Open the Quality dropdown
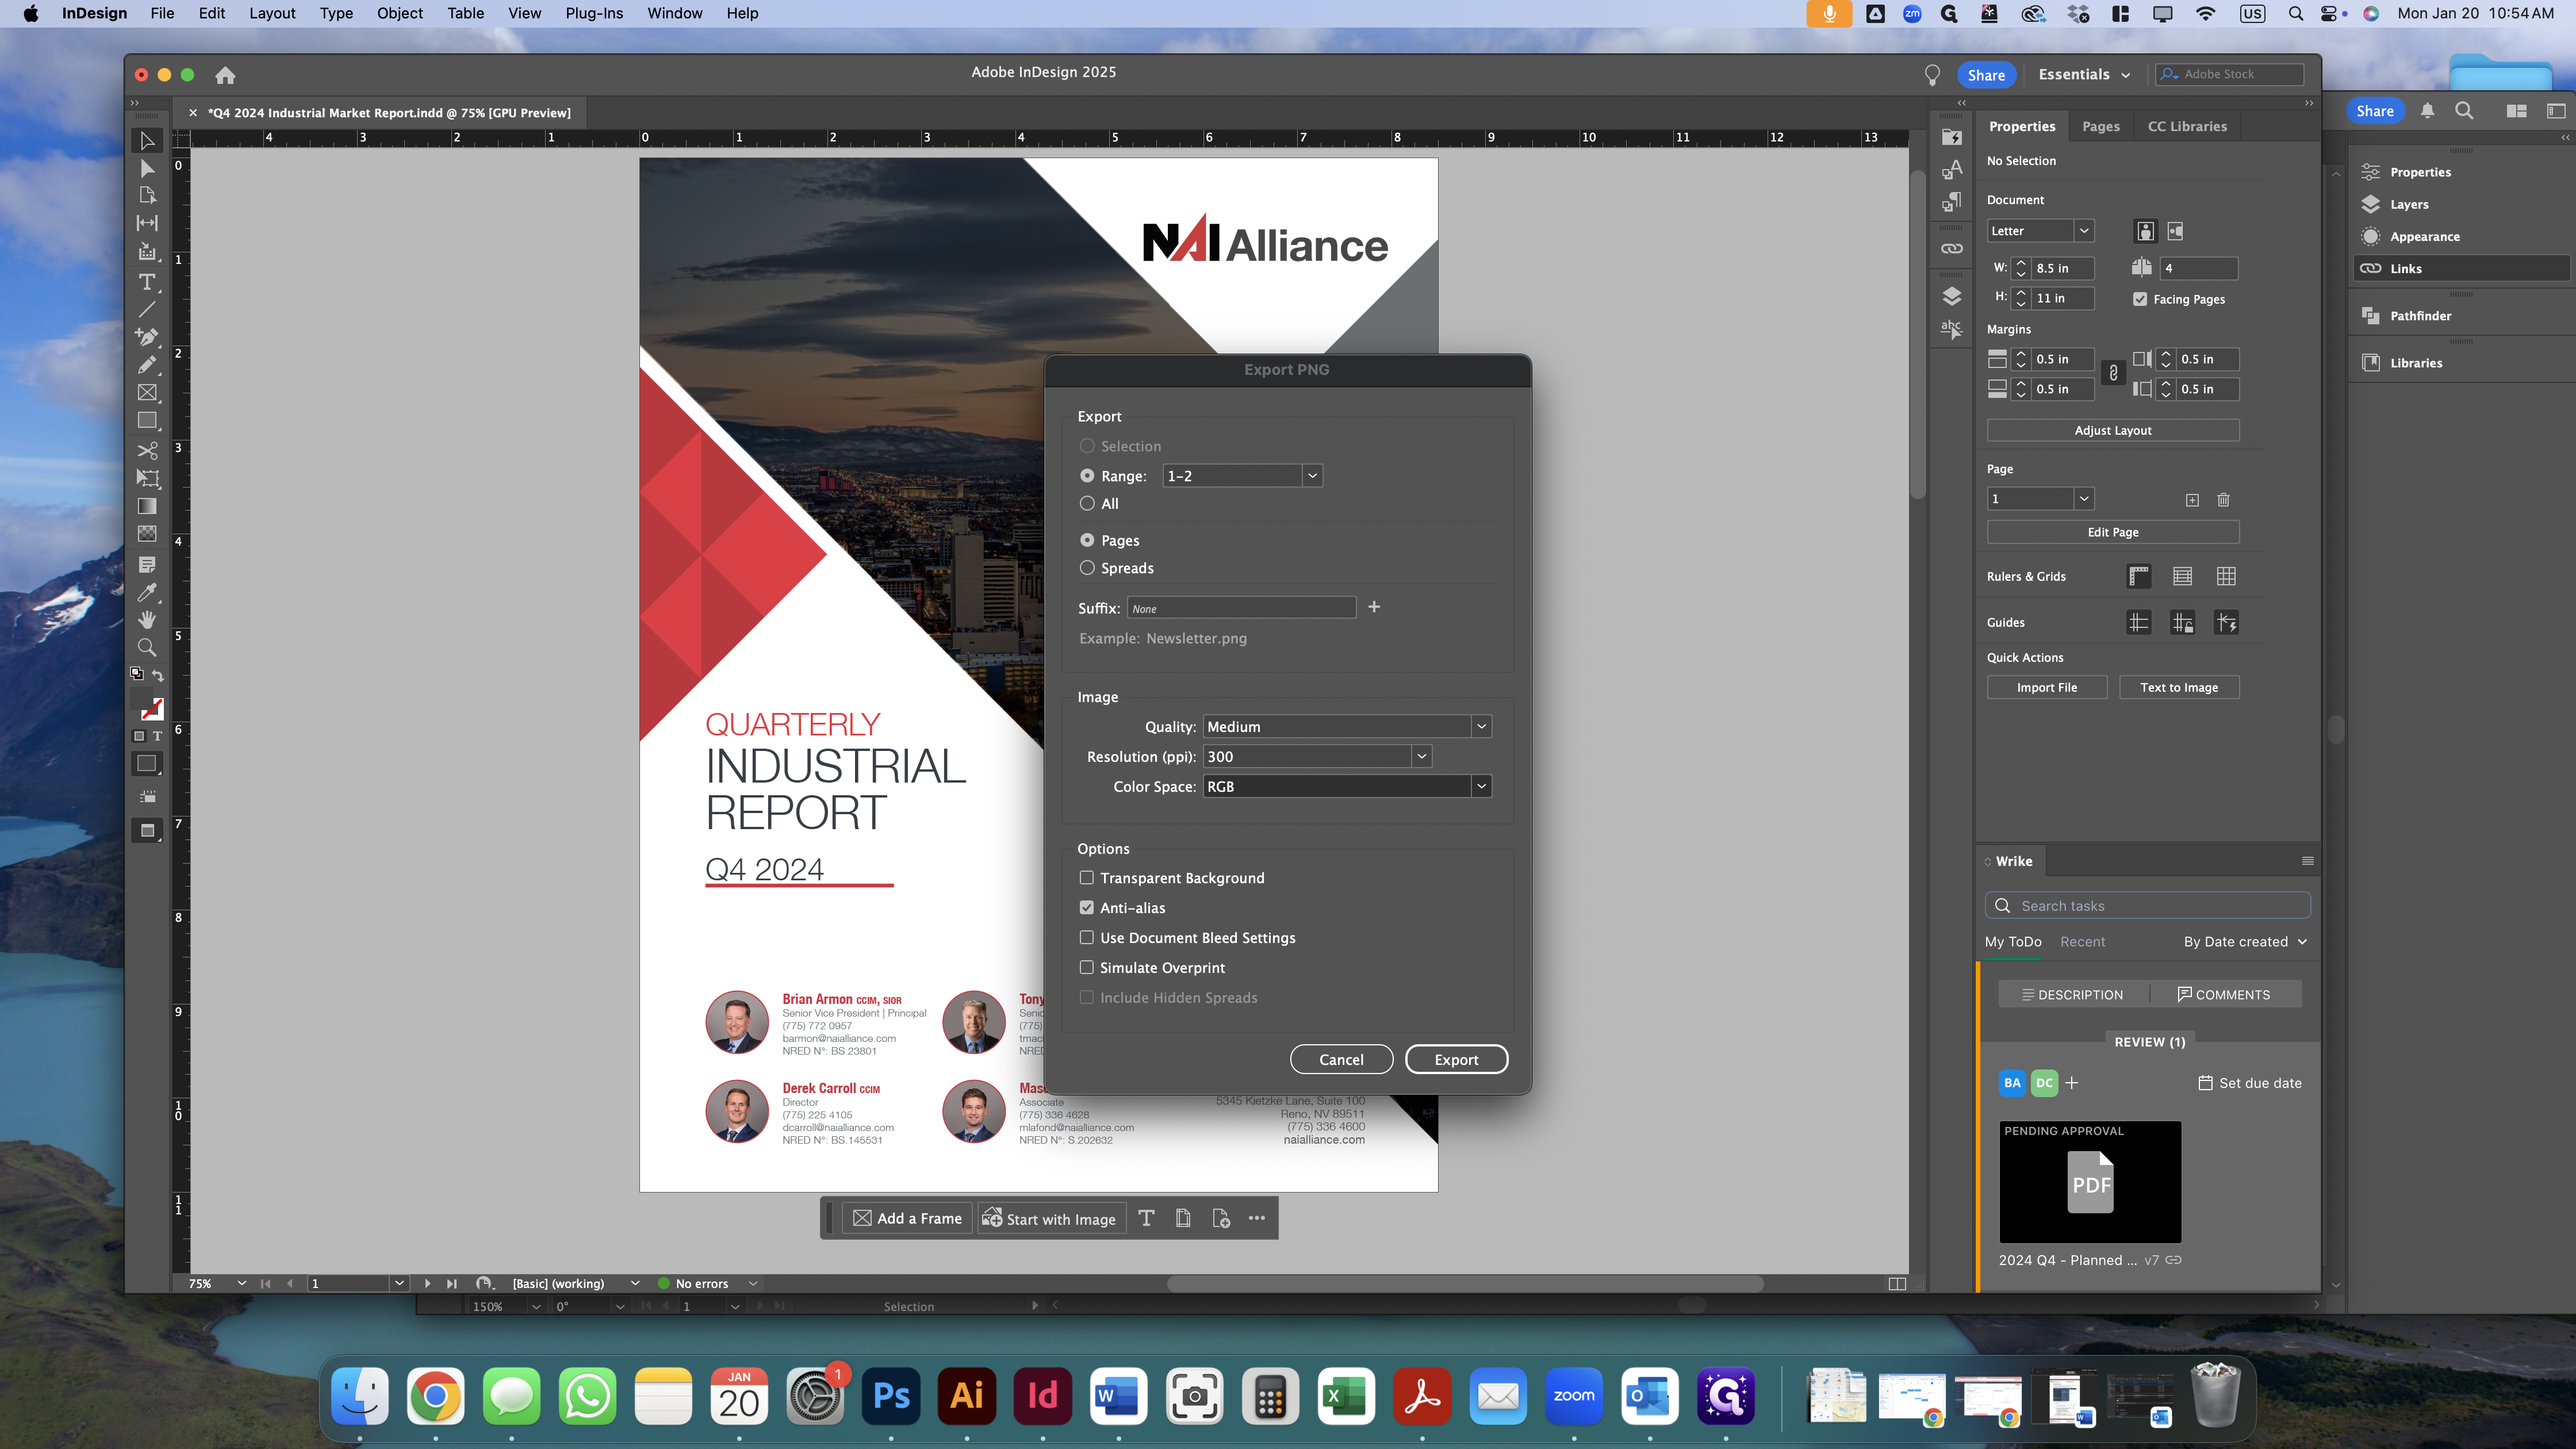The image size is (2576, 1449). click(x=1347, y=727)
